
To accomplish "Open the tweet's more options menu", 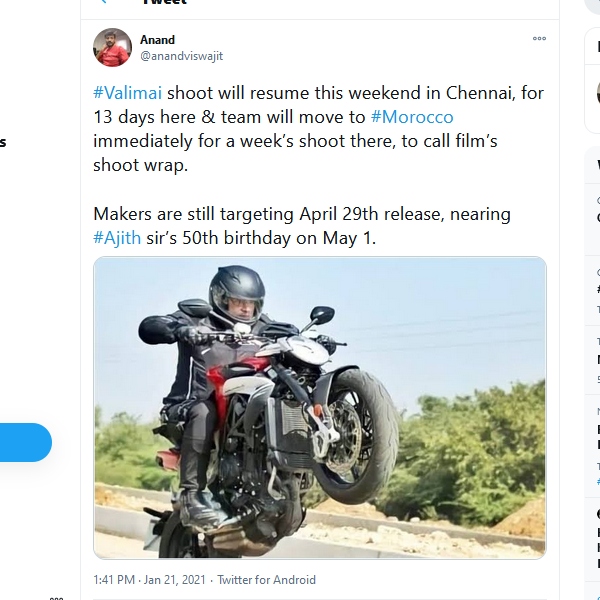I will coord(539,39).
